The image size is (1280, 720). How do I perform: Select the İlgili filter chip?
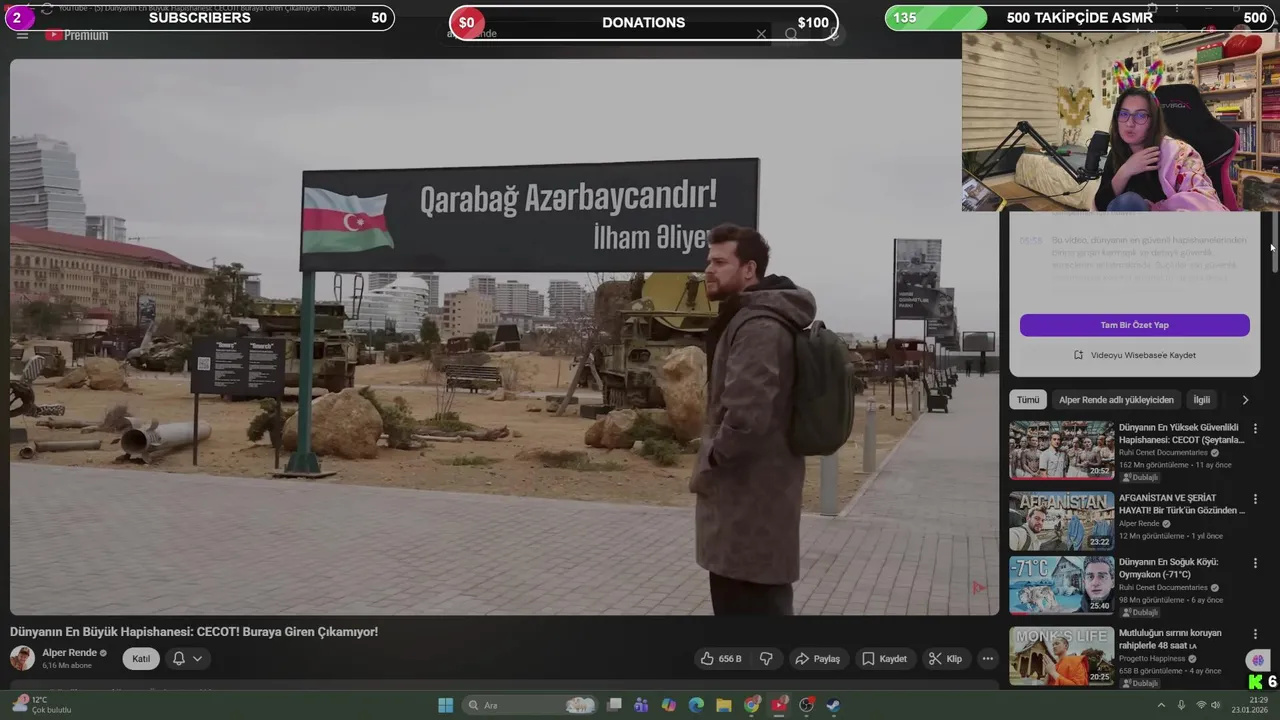(1201, 400)
